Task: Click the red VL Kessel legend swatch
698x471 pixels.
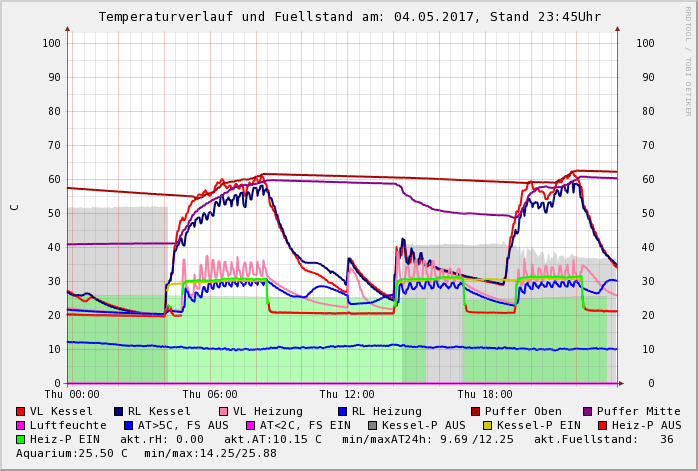Action: coord(20,411)
